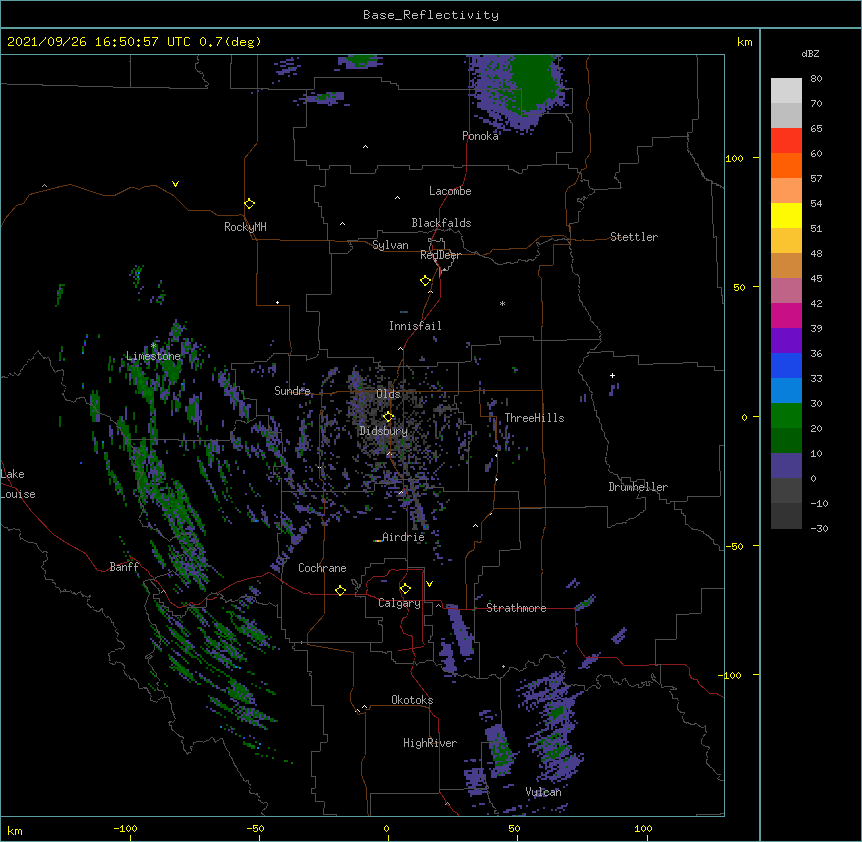Select the Cochrane label
The height and width of the screenshot is (842, 862).
[x=322, y=568]
